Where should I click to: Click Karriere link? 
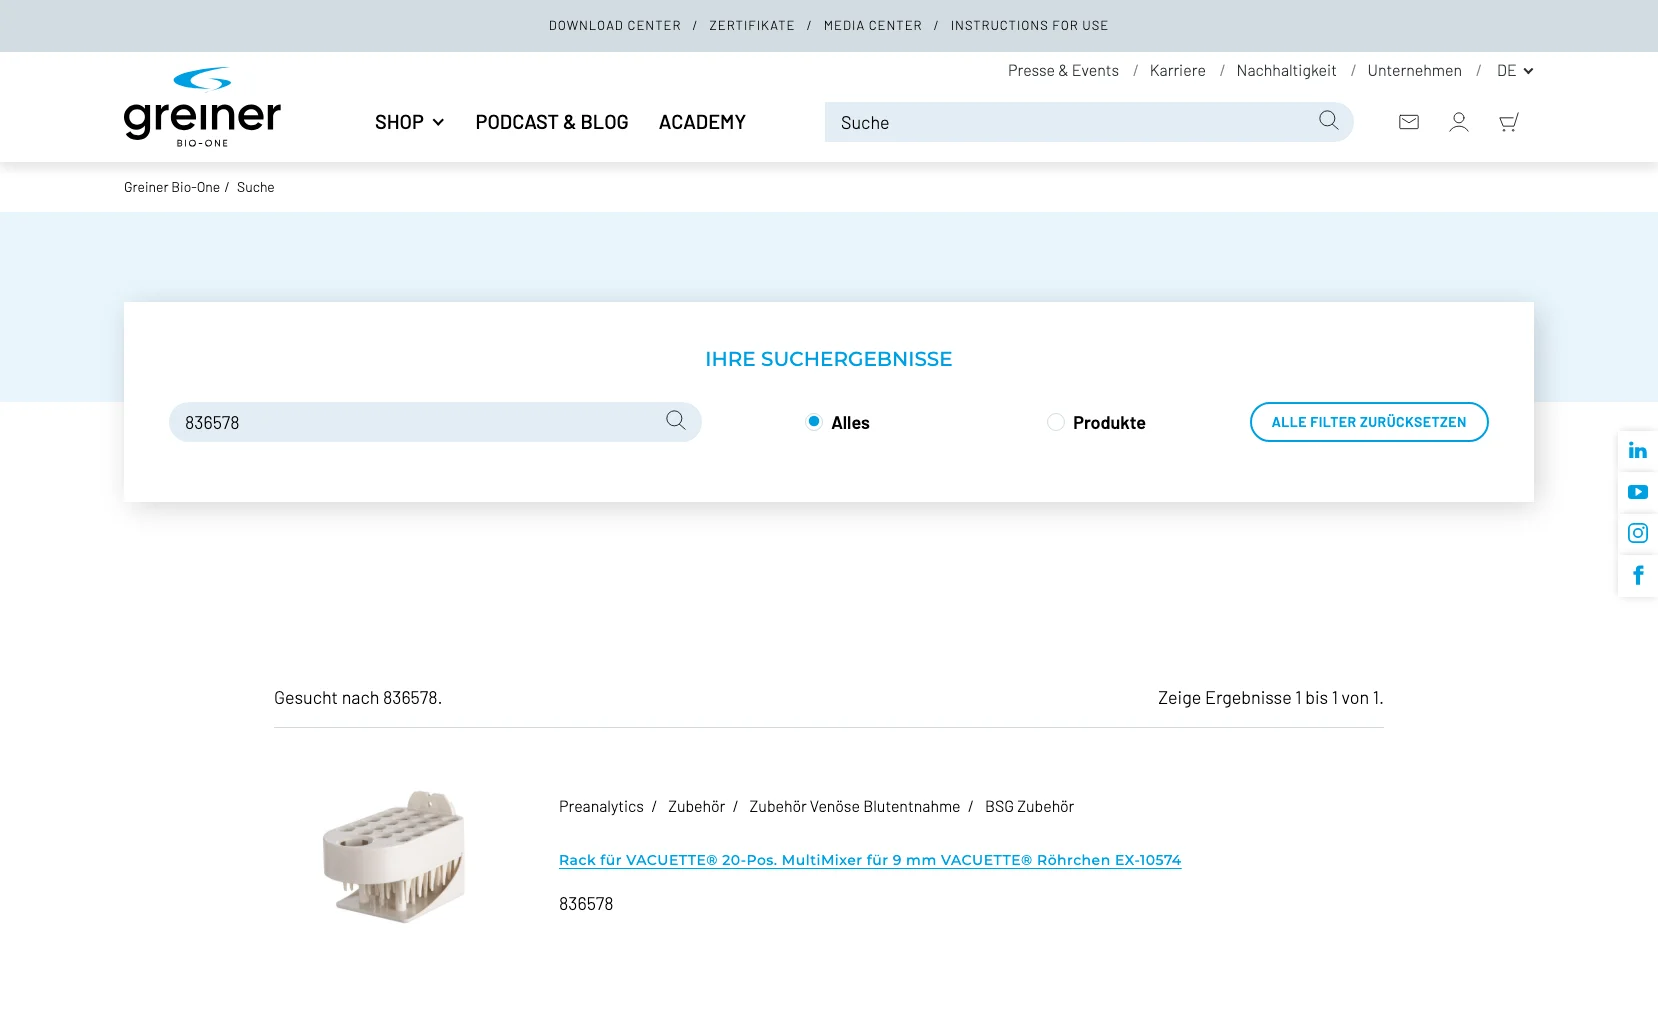coord(1178,70)
